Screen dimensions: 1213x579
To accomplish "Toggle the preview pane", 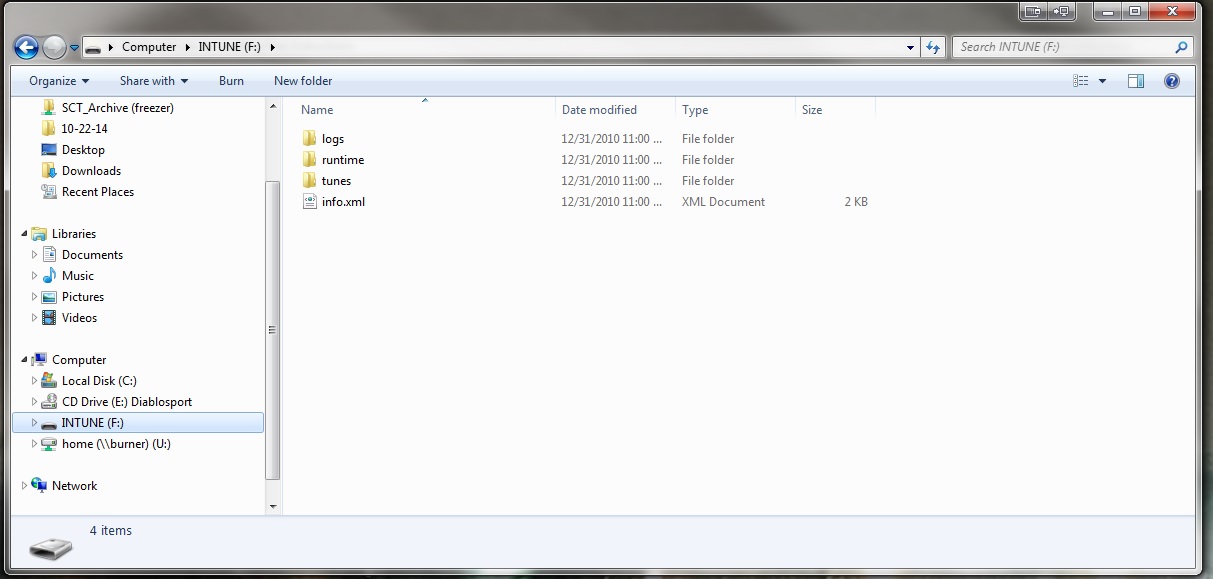I will point(1136,81).
